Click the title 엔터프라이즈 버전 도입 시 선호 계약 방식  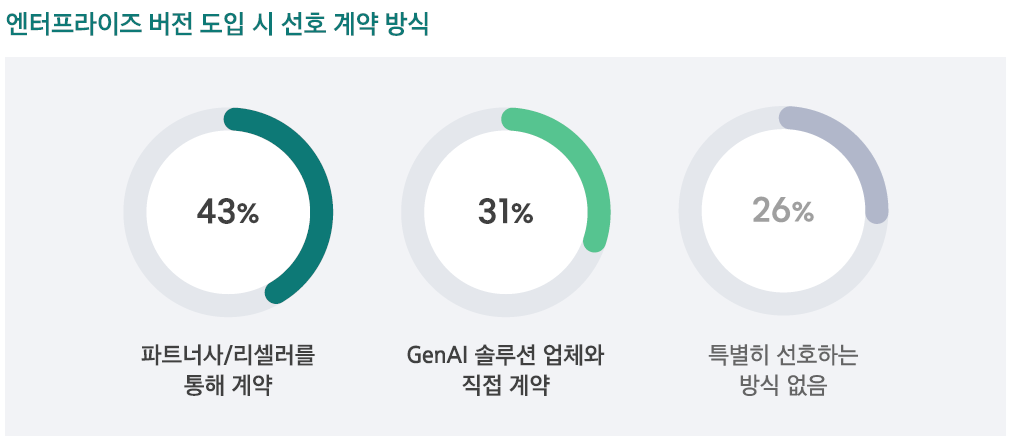[217, 25]
